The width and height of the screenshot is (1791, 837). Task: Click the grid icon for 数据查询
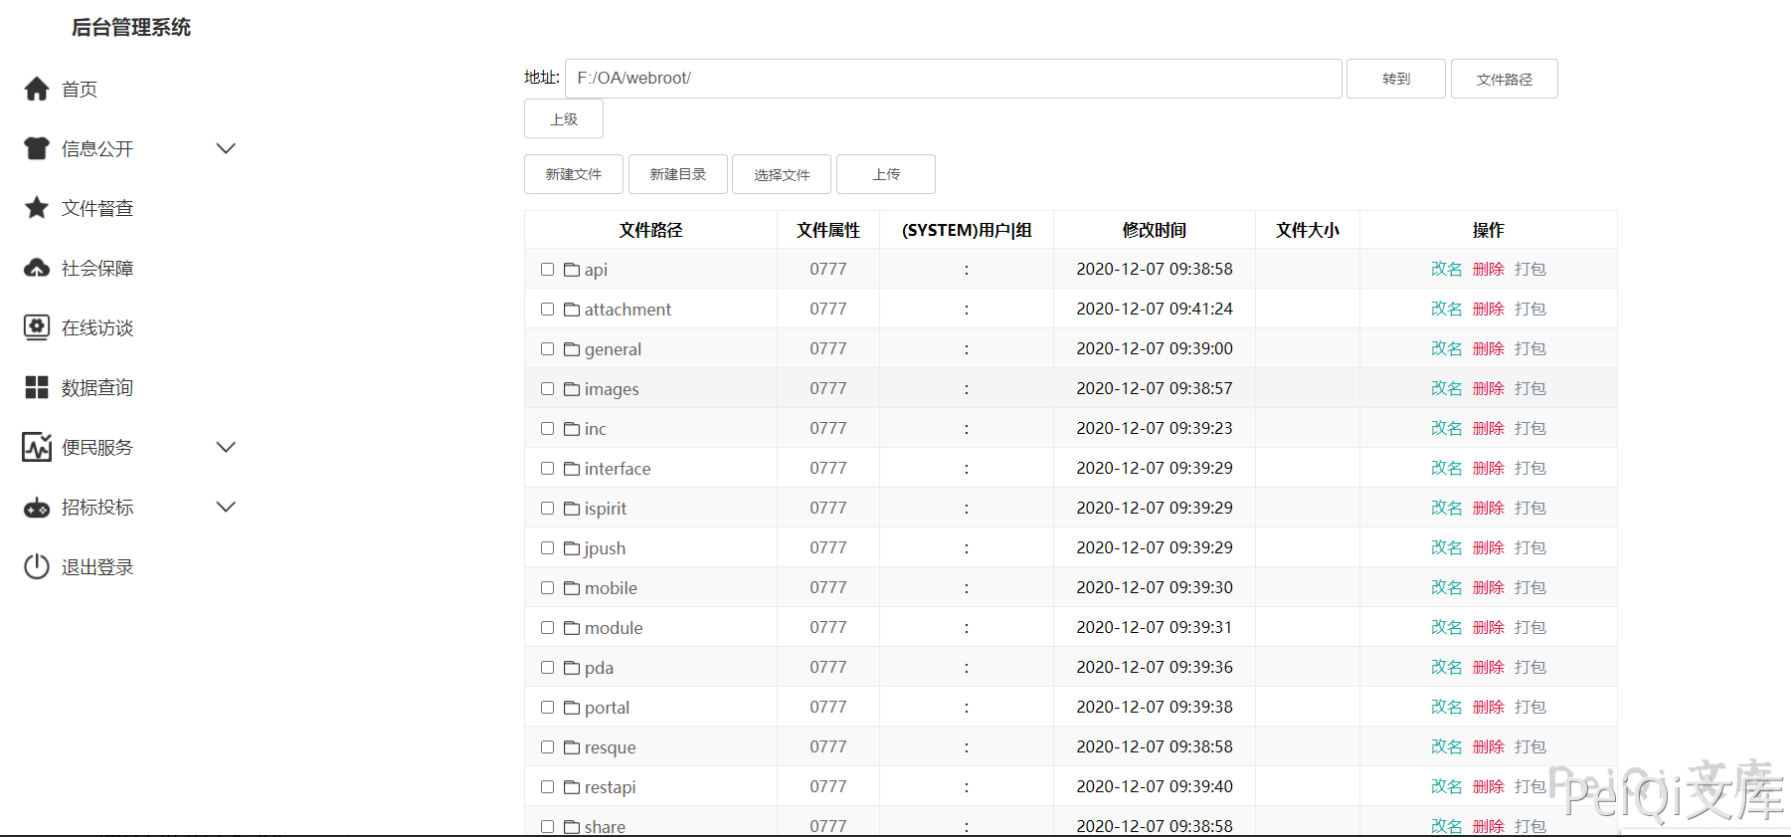tap(37, 388)
